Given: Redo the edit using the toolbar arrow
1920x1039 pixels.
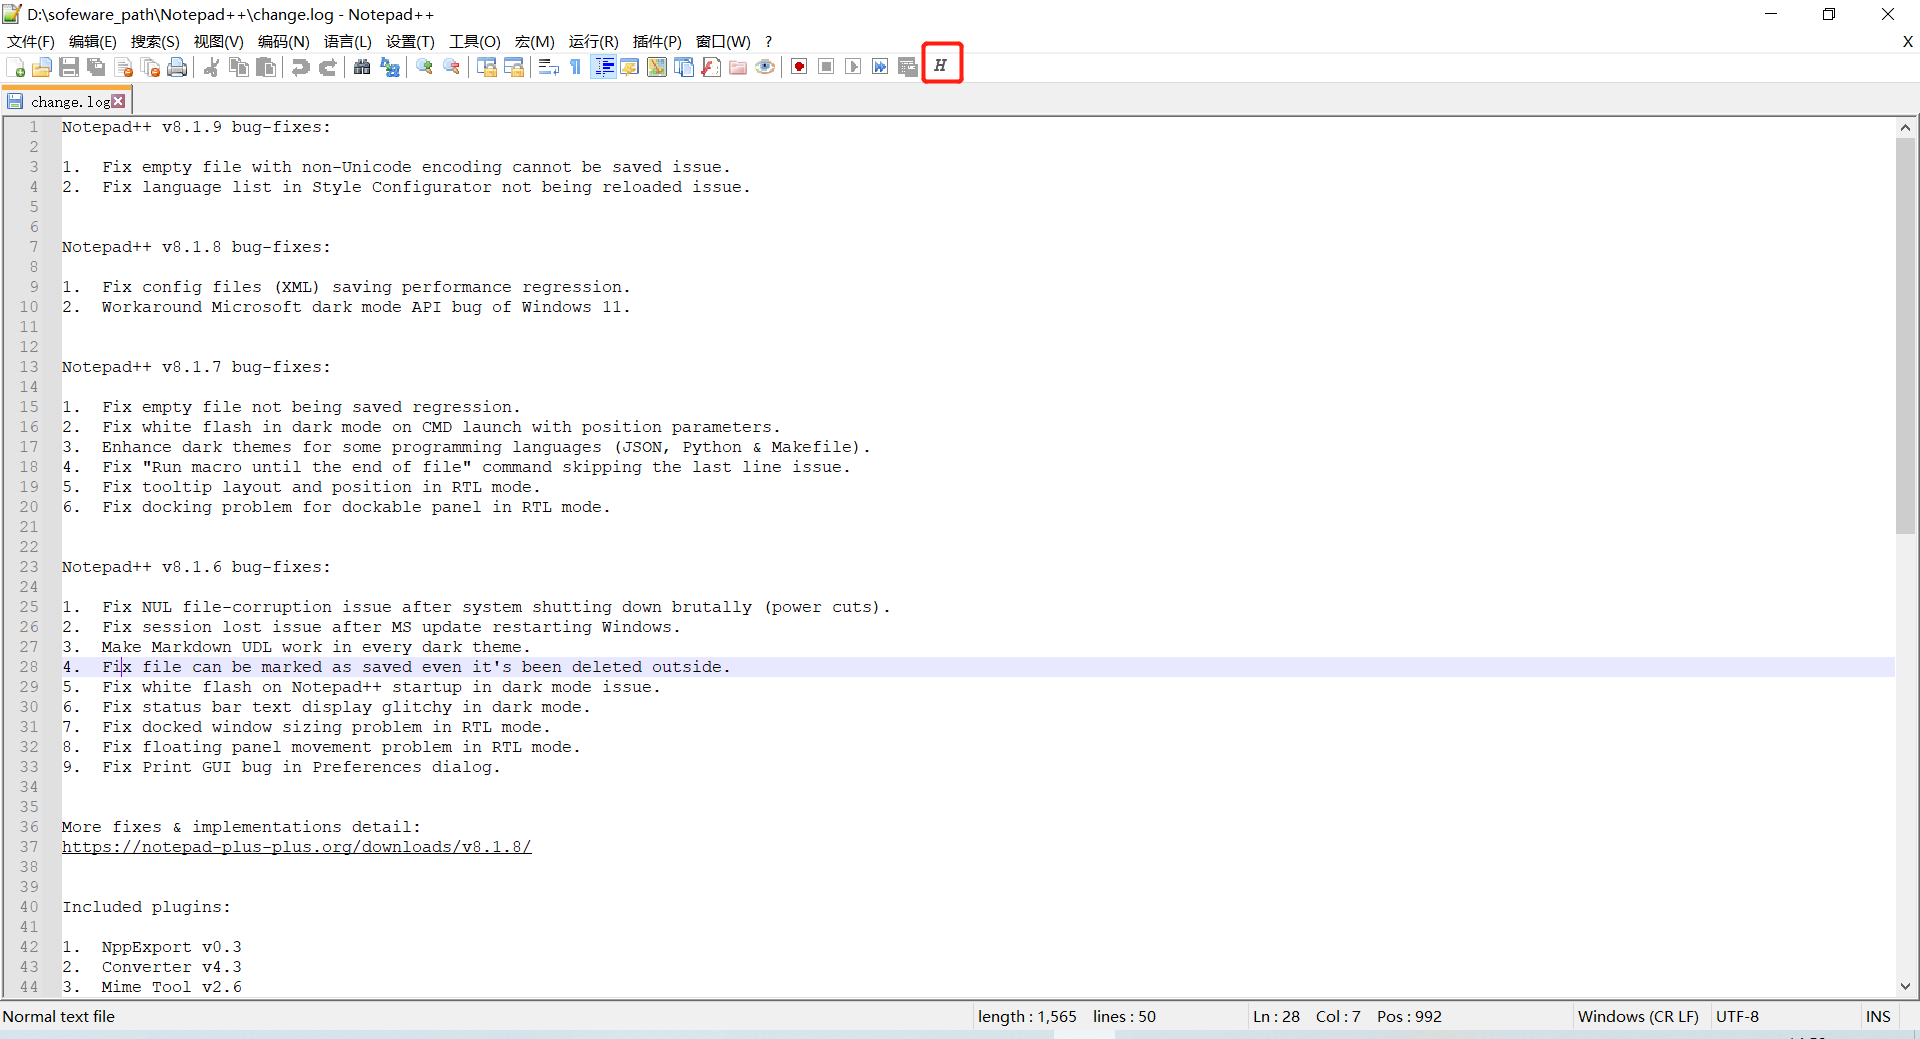Looking at the screenshot, I should (327, 67).
